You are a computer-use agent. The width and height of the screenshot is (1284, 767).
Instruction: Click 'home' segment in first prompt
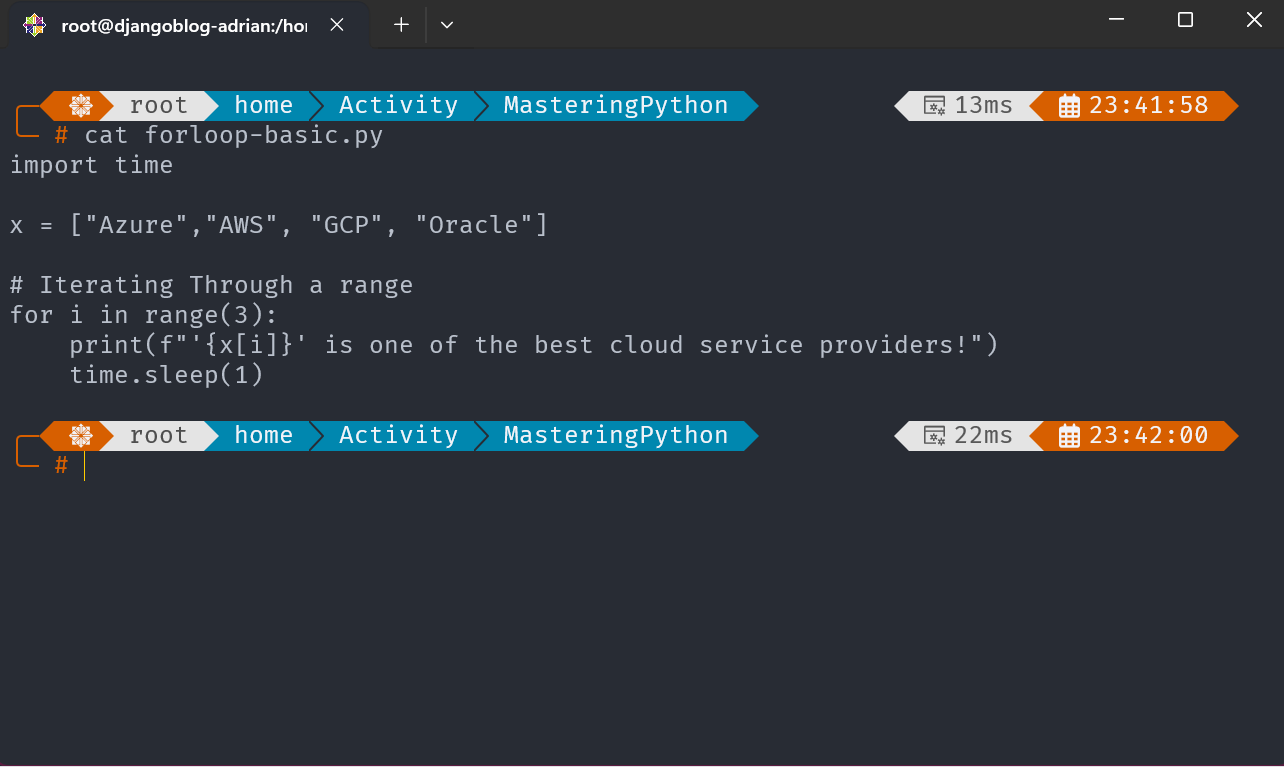click(x=264, y=105)
